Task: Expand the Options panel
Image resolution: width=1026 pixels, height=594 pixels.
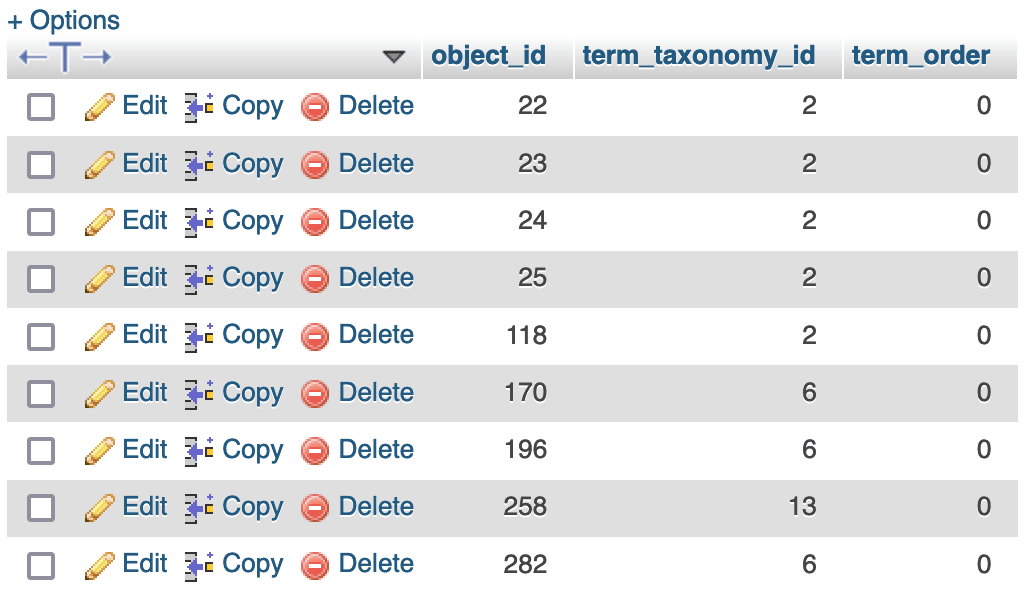Action: (64, 19)
